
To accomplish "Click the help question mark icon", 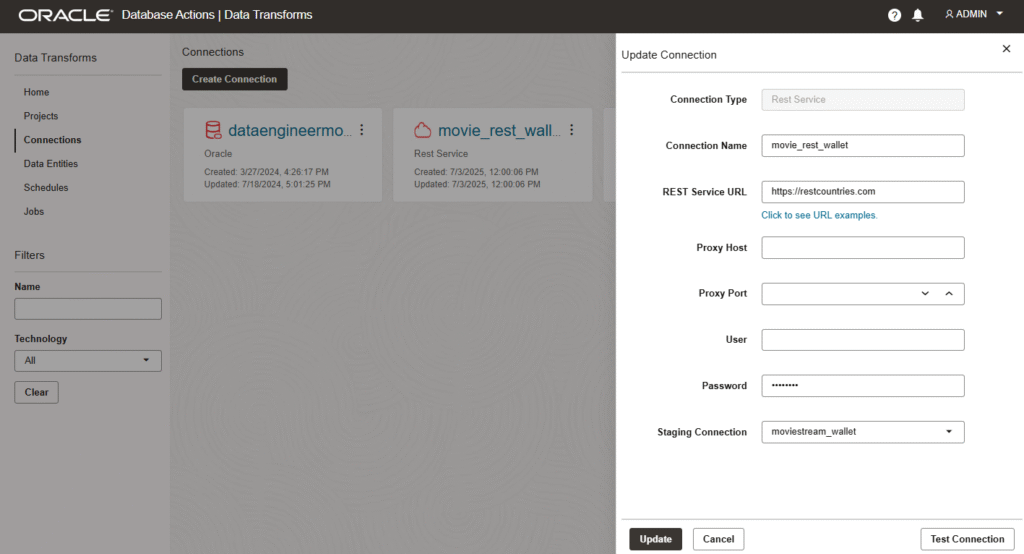I will coord(894,15).
